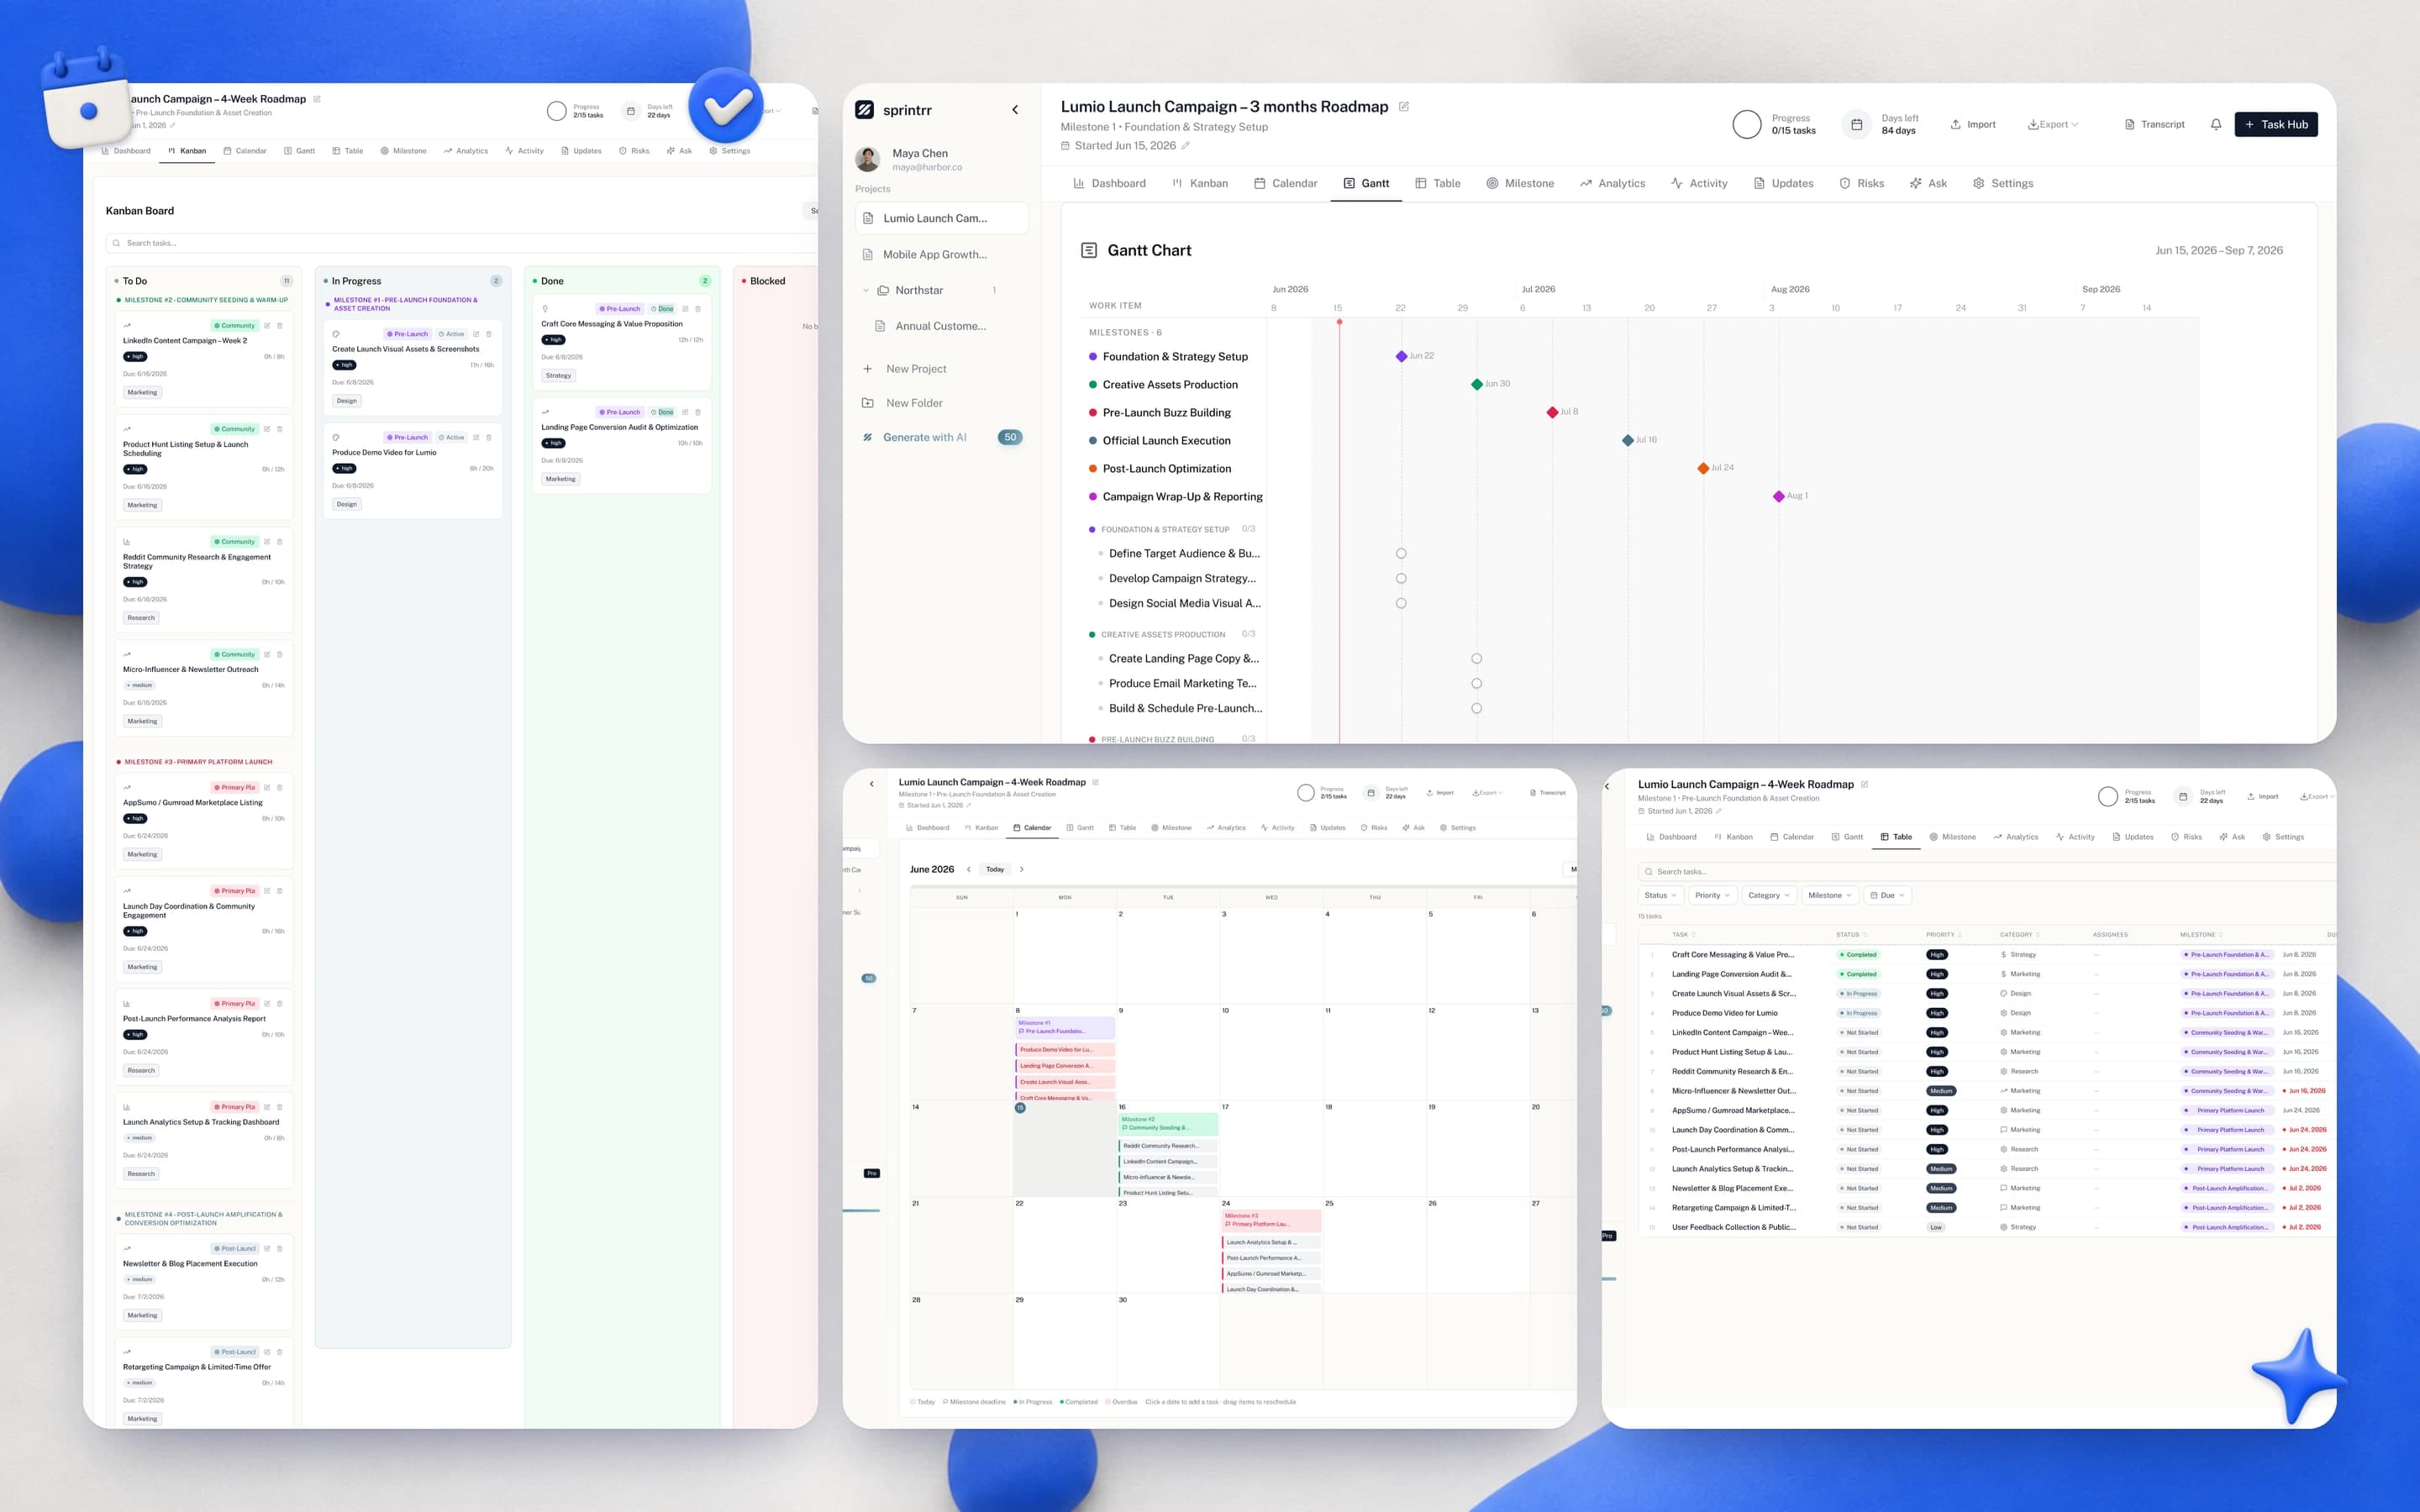This screenshot has height=1512, width=2420.
Task: Collapse the Table window sidebar with the back chevron
Action: 1607,786
